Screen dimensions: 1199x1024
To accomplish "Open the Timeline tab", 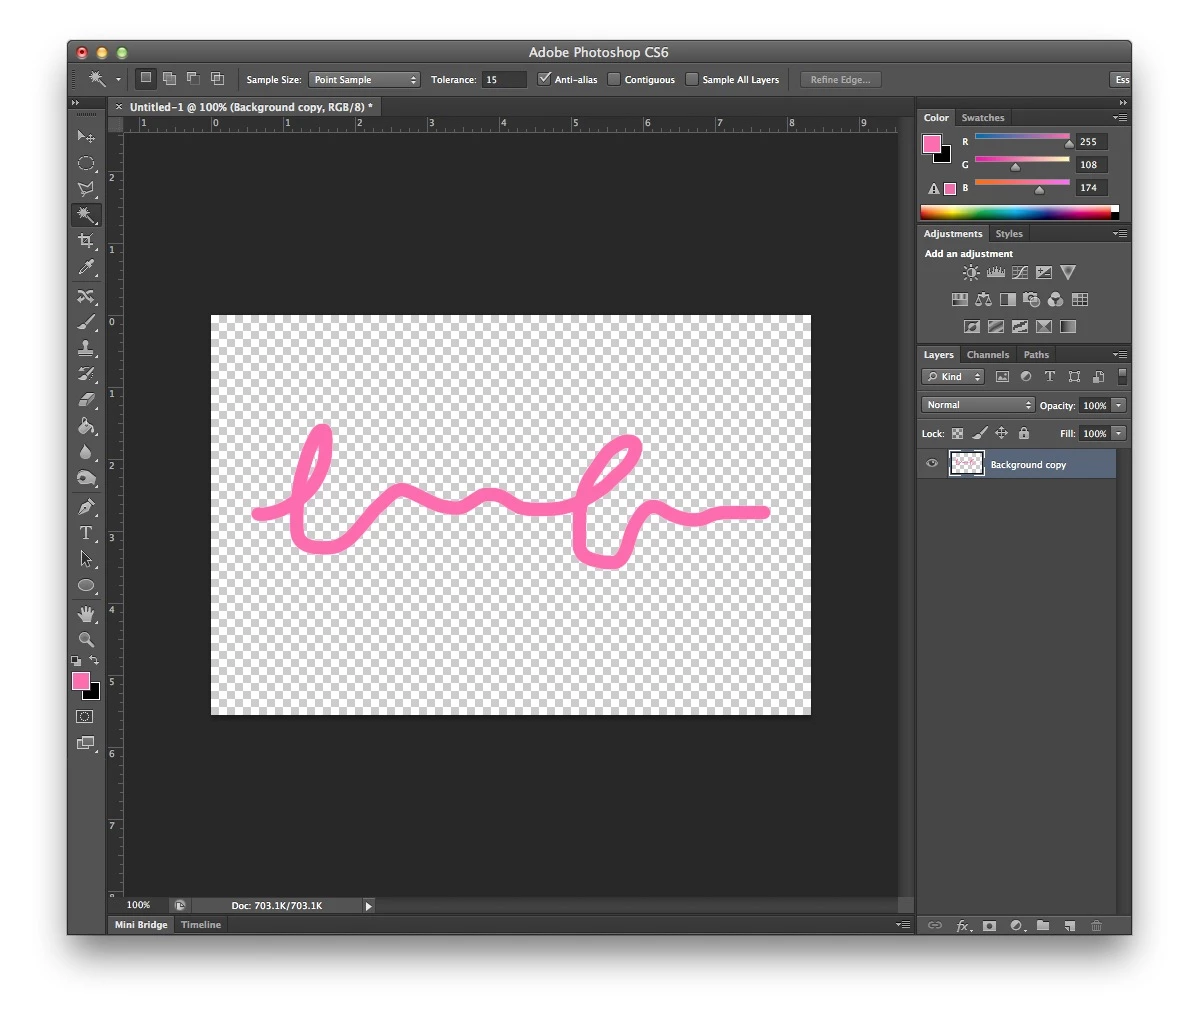I will click(201, 925).
